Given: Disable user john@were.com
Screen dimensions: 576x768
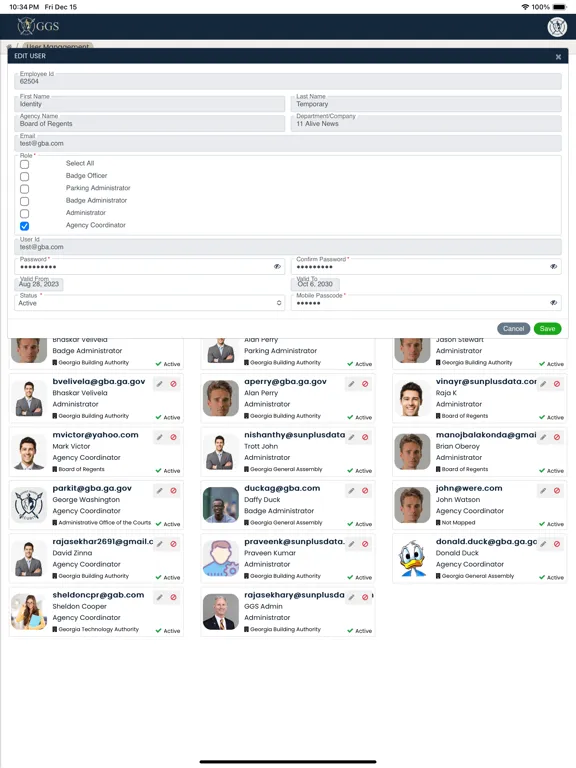Looking at the screenshot, I should click(557, 490).
